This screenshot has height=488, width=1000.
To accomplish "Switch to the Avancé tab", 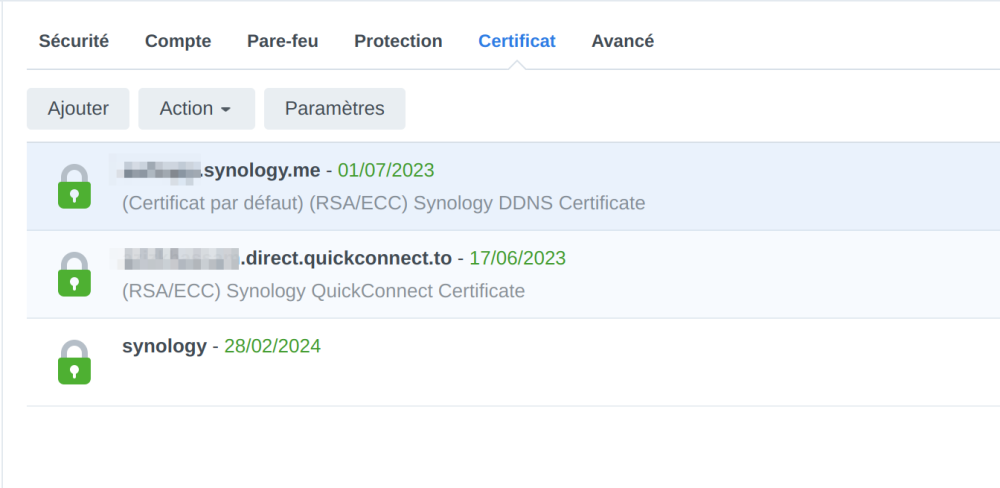I will click(622, 41).
